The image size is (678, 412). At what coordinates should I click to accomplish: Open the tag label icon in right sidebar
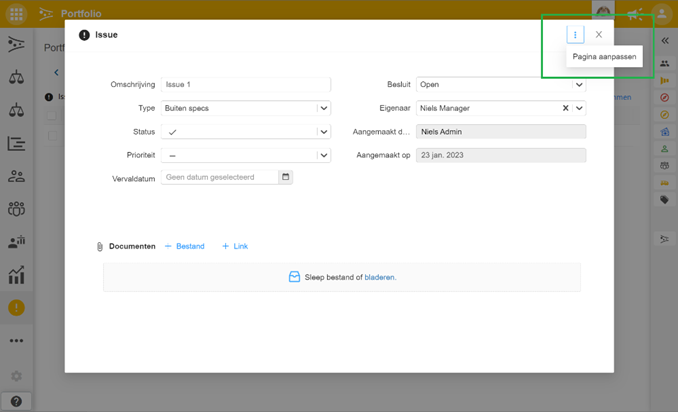pyautogui.click(x=665, y=200)
